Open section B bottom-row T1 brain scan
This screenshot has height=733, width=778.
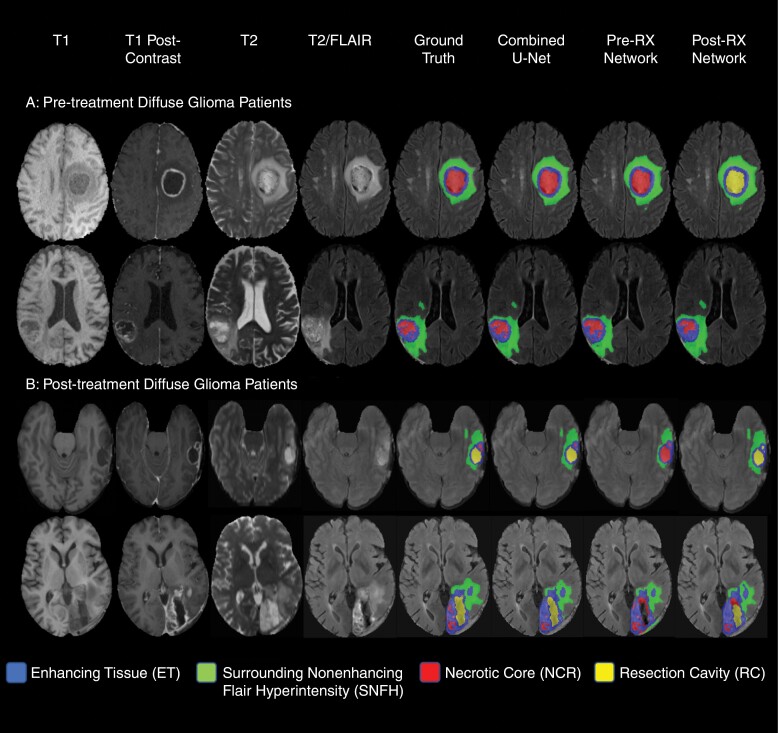(65, 576)
